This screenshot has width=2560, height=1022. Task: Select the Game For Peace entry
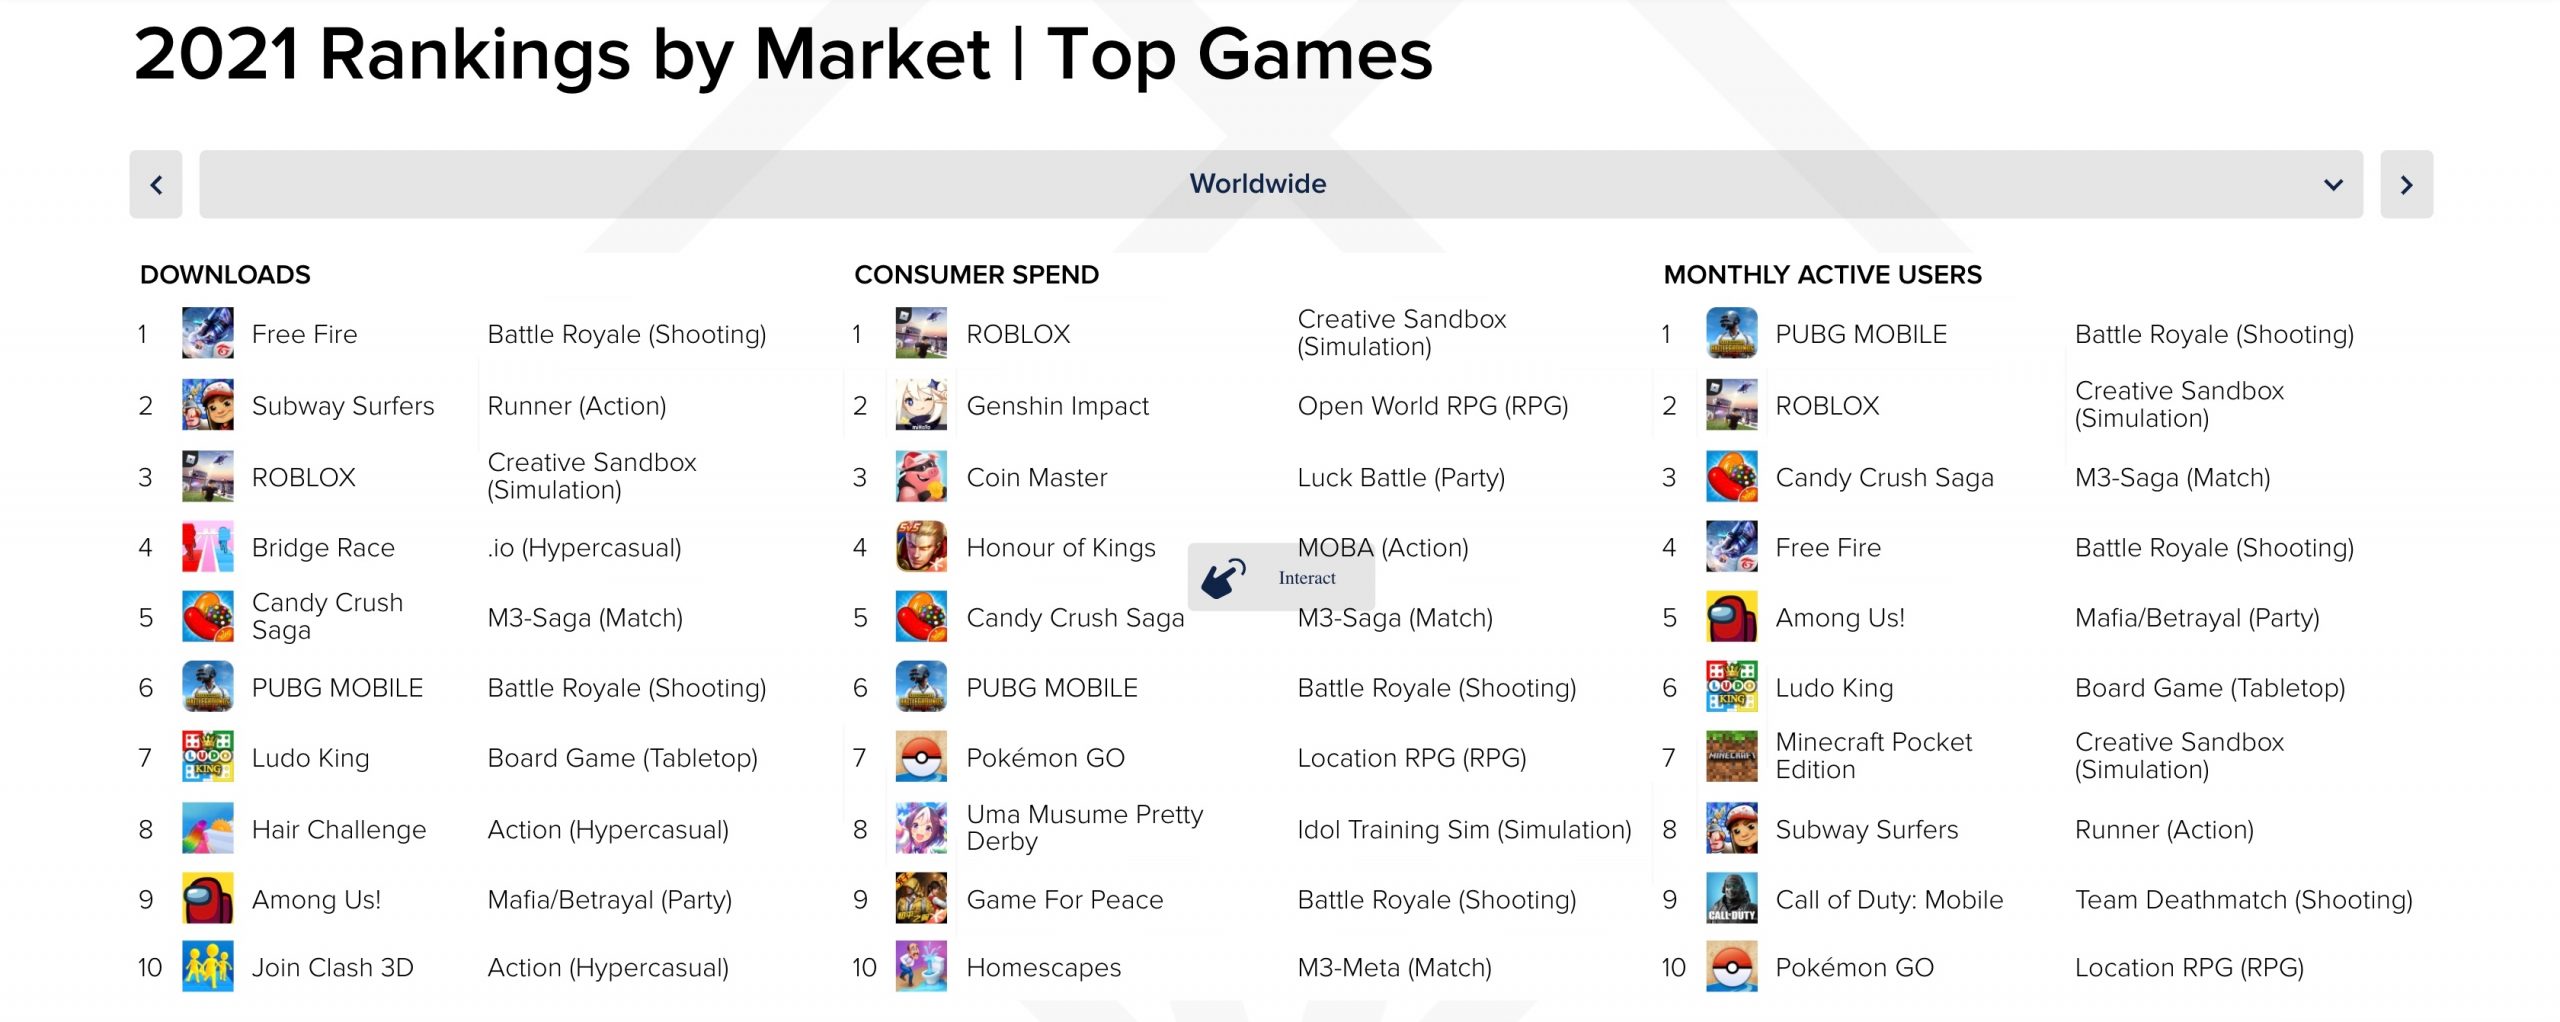(x=1065, y=899)
